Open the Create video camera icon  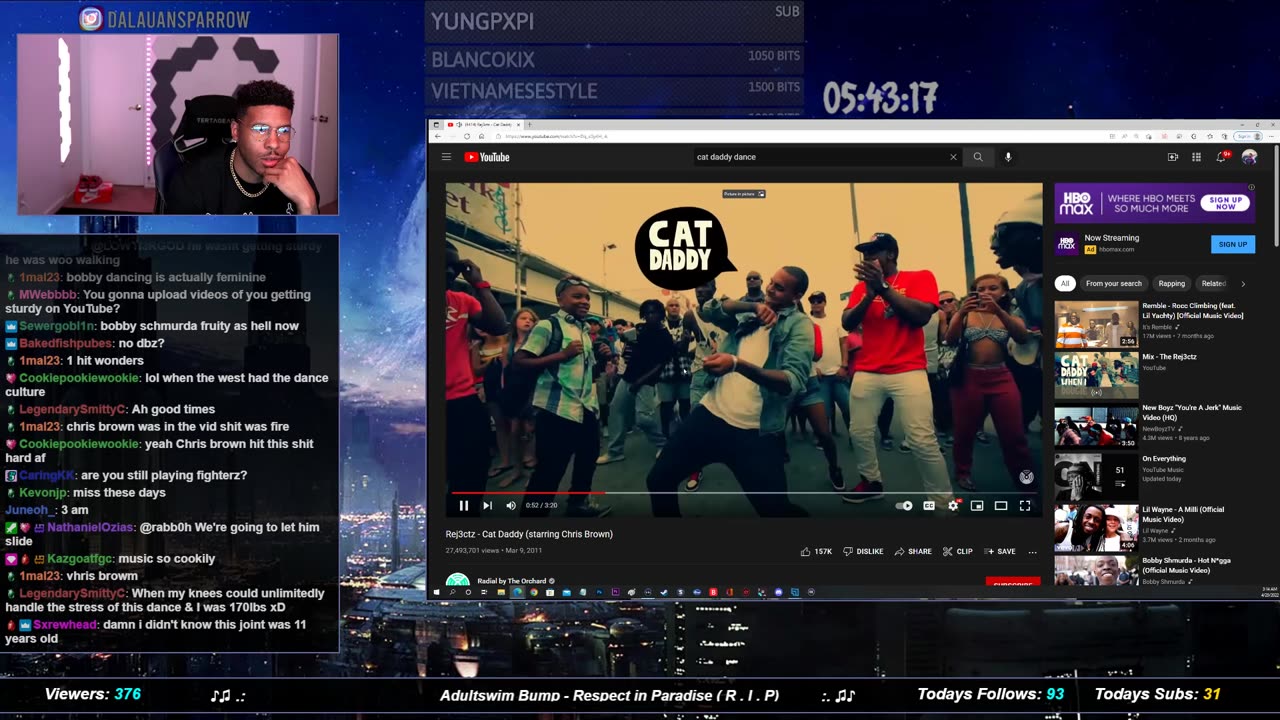click(1173, 157)
